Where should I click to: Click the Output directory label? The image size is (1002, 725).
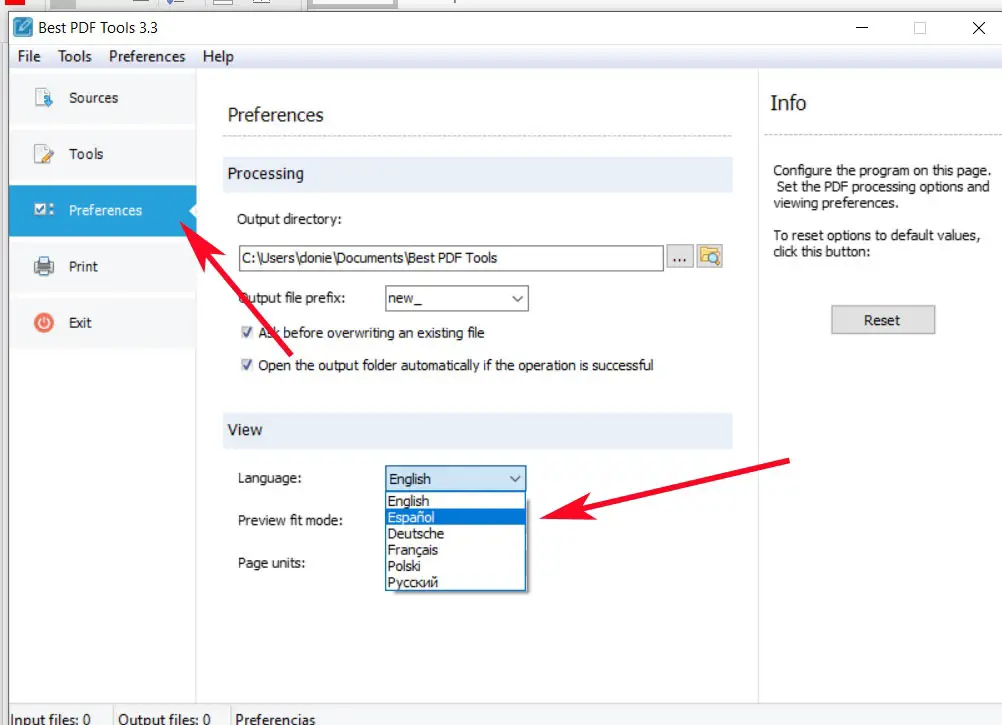(x=289, y=219)
